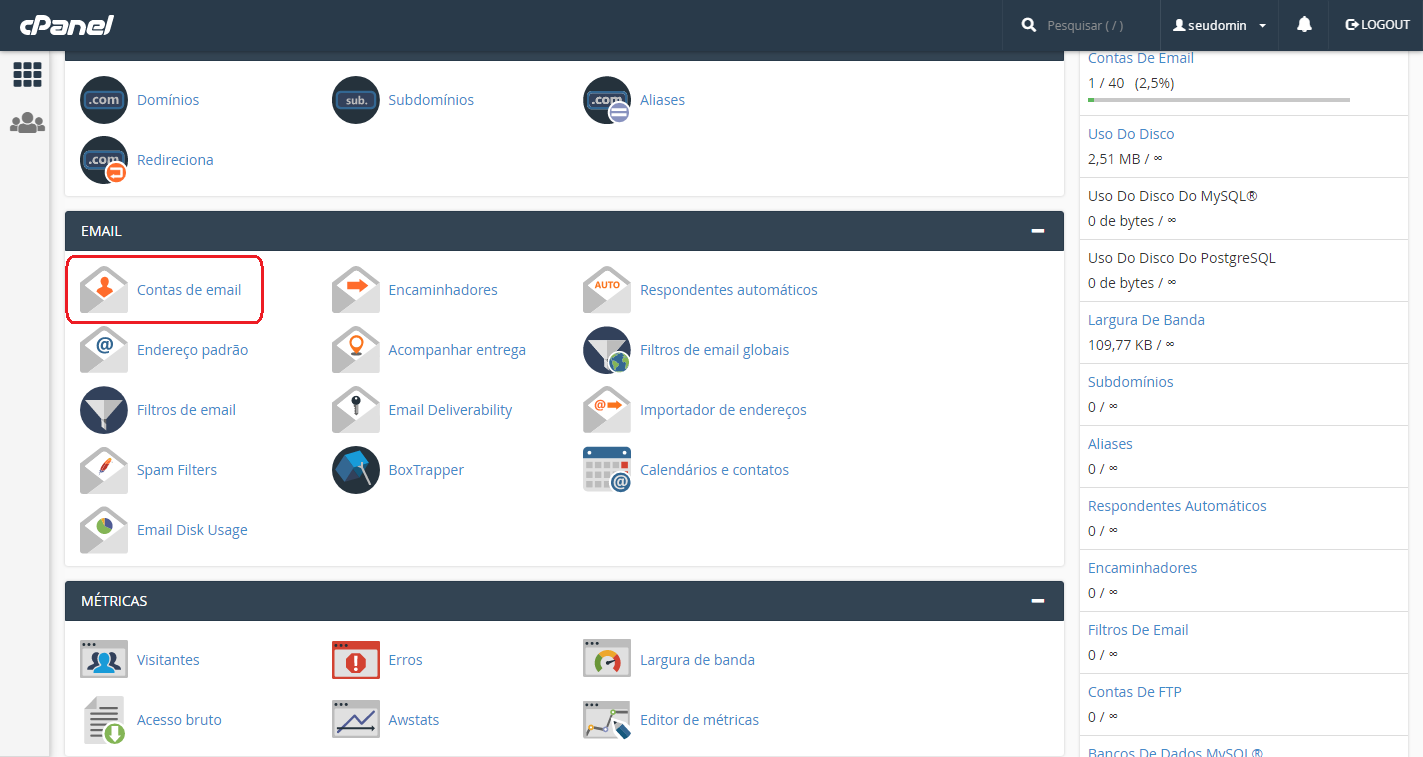The image size is (1423, 757).
Task: Open the Domínios icon
Action: click(104, 100)
